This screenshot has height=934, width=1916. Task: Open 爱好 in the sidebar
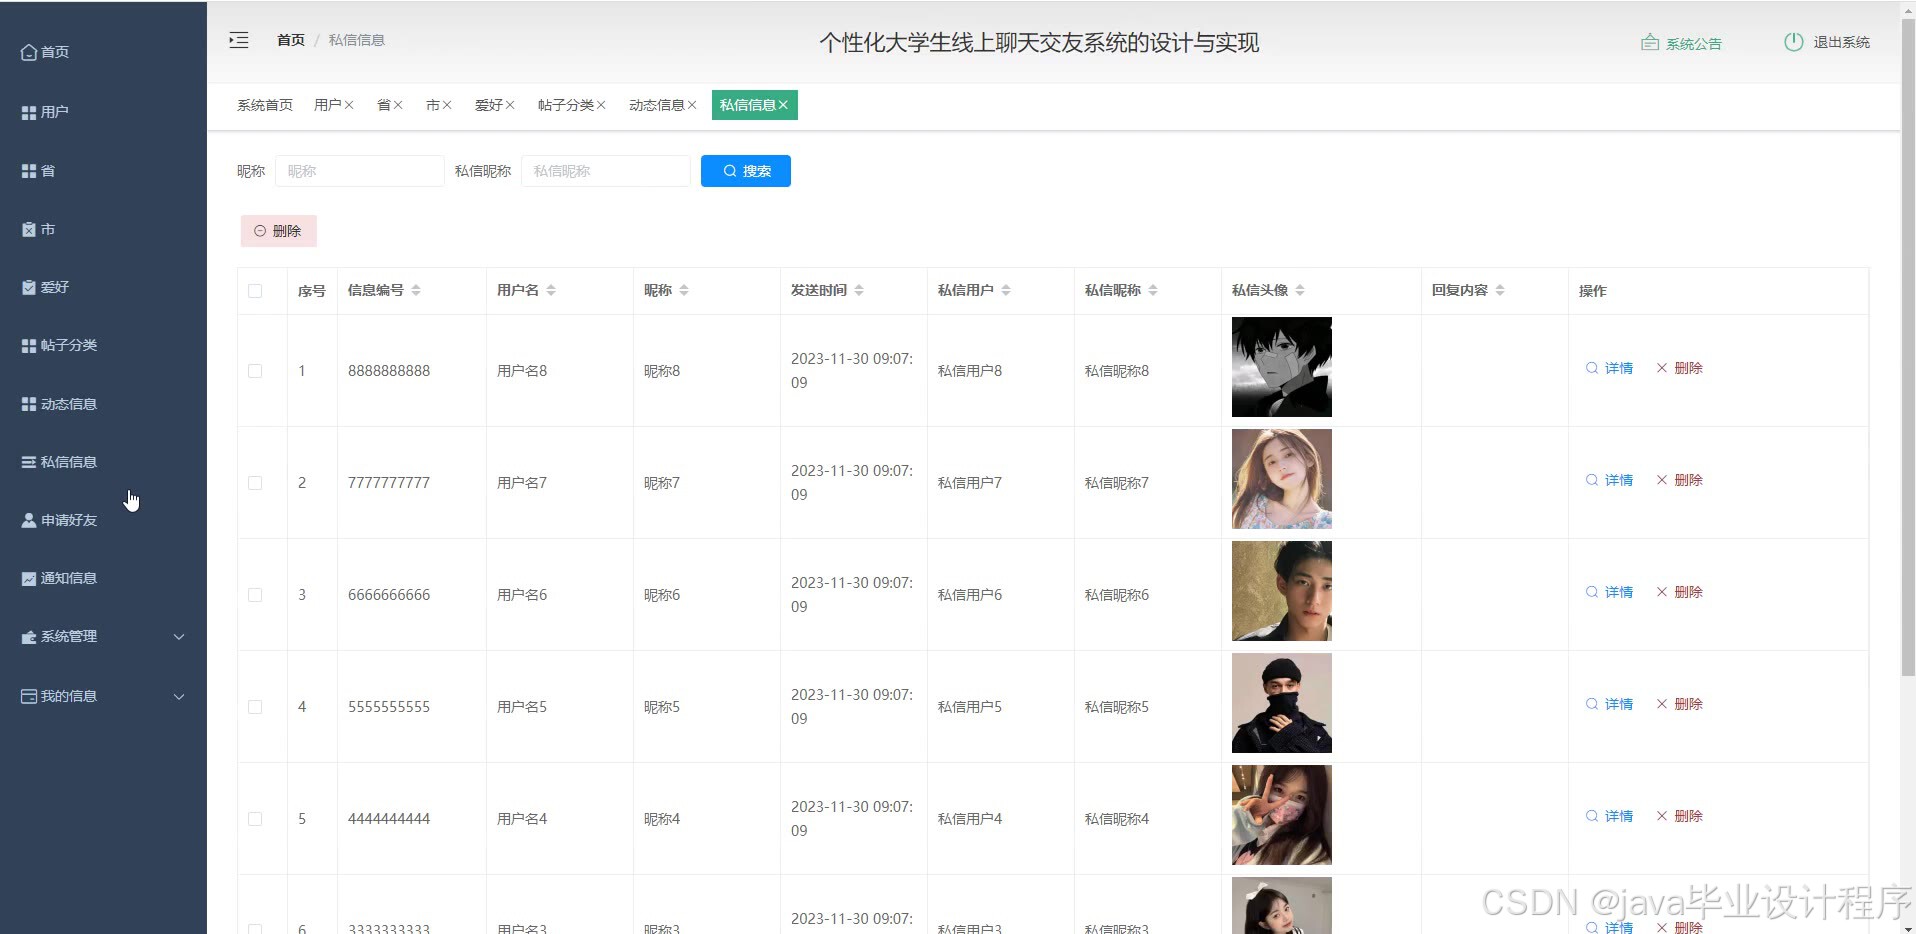(x=45, y=287)
